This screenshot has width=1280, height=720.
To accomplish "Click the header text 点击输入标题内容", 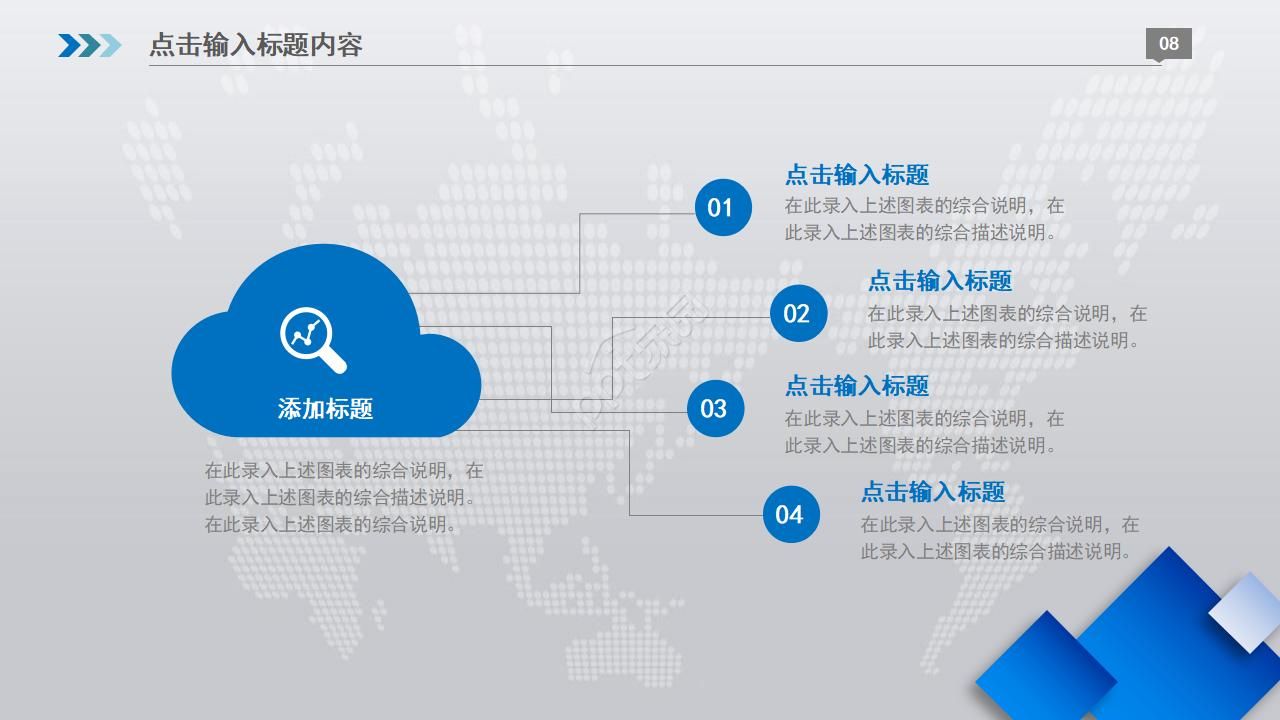I will click(255, 45).
